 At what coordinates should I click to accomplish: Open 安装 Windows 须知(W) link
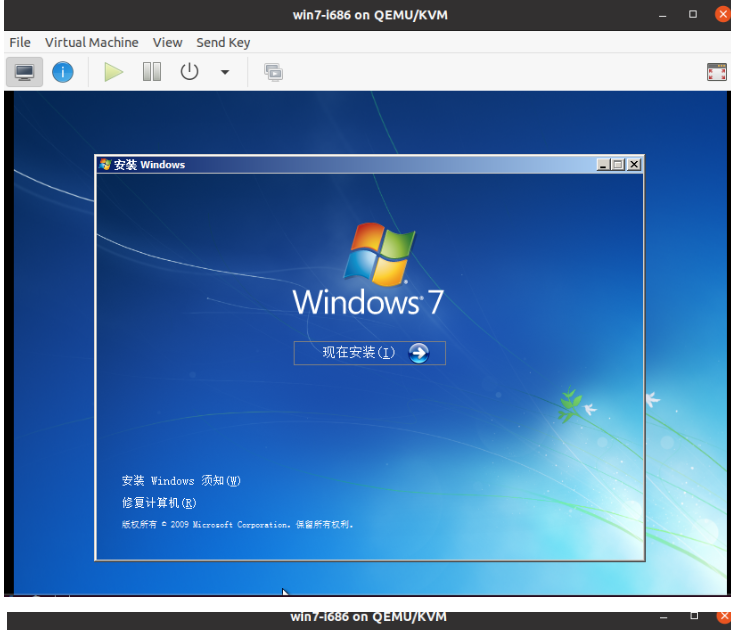tap(181, 481)
